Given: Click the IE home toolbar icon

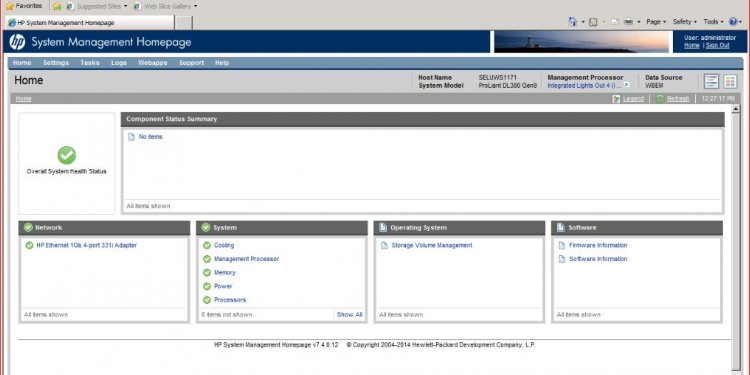Looking at the screenshot, I should [572, 22].
